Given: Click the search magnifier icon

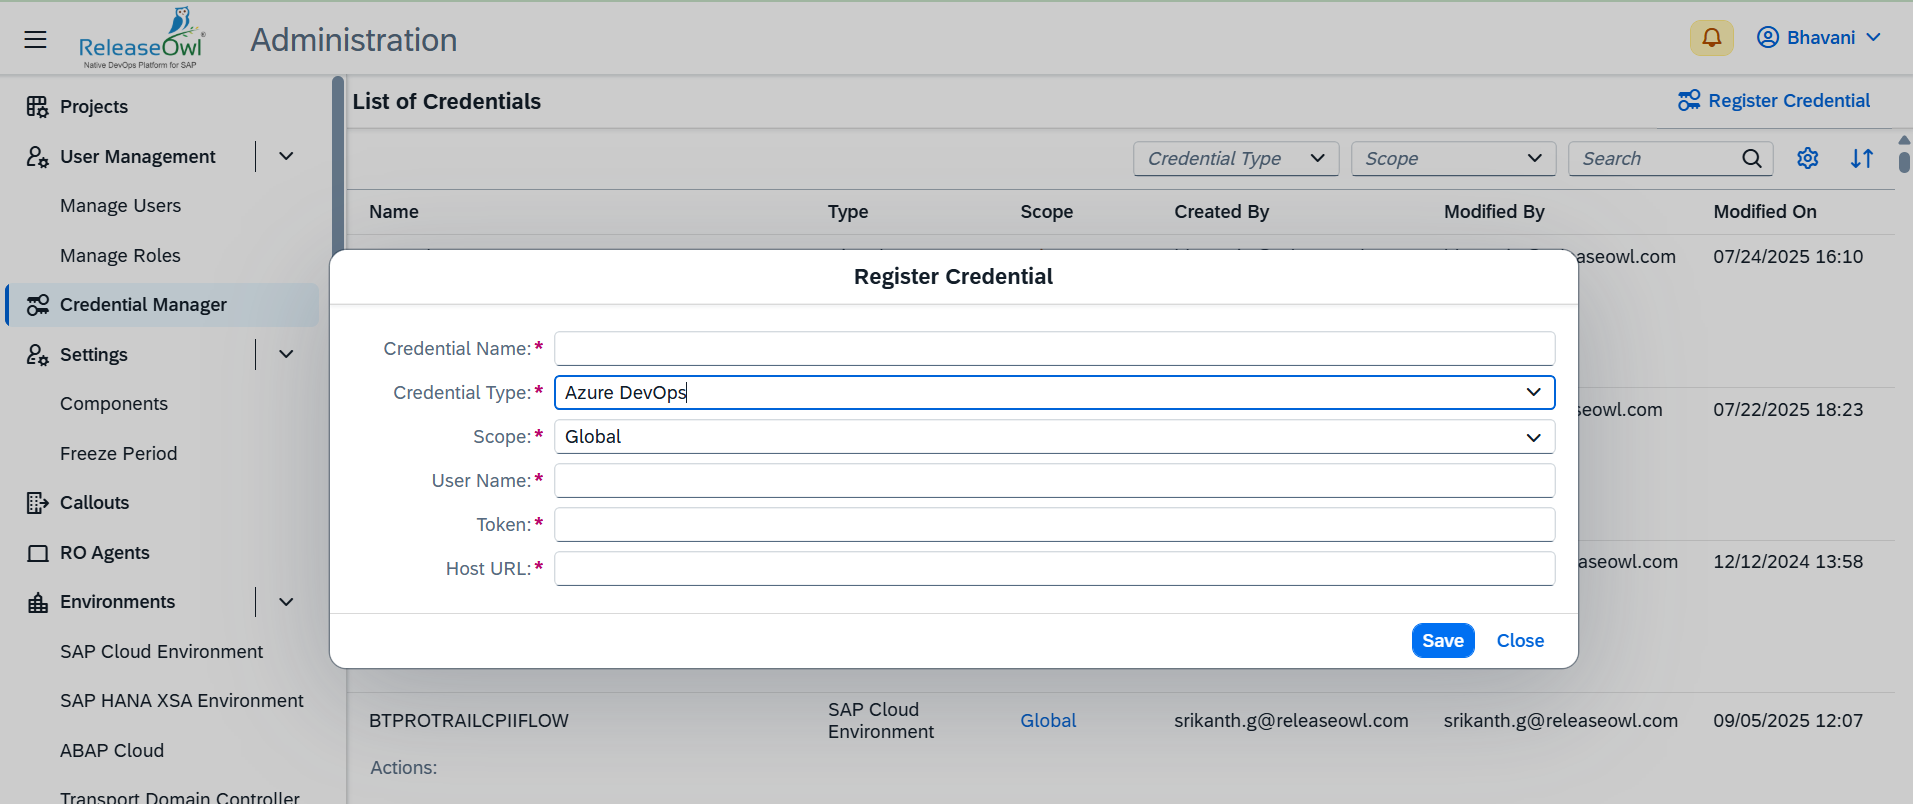Looking at the screenshot, I should pos(1751,159).
